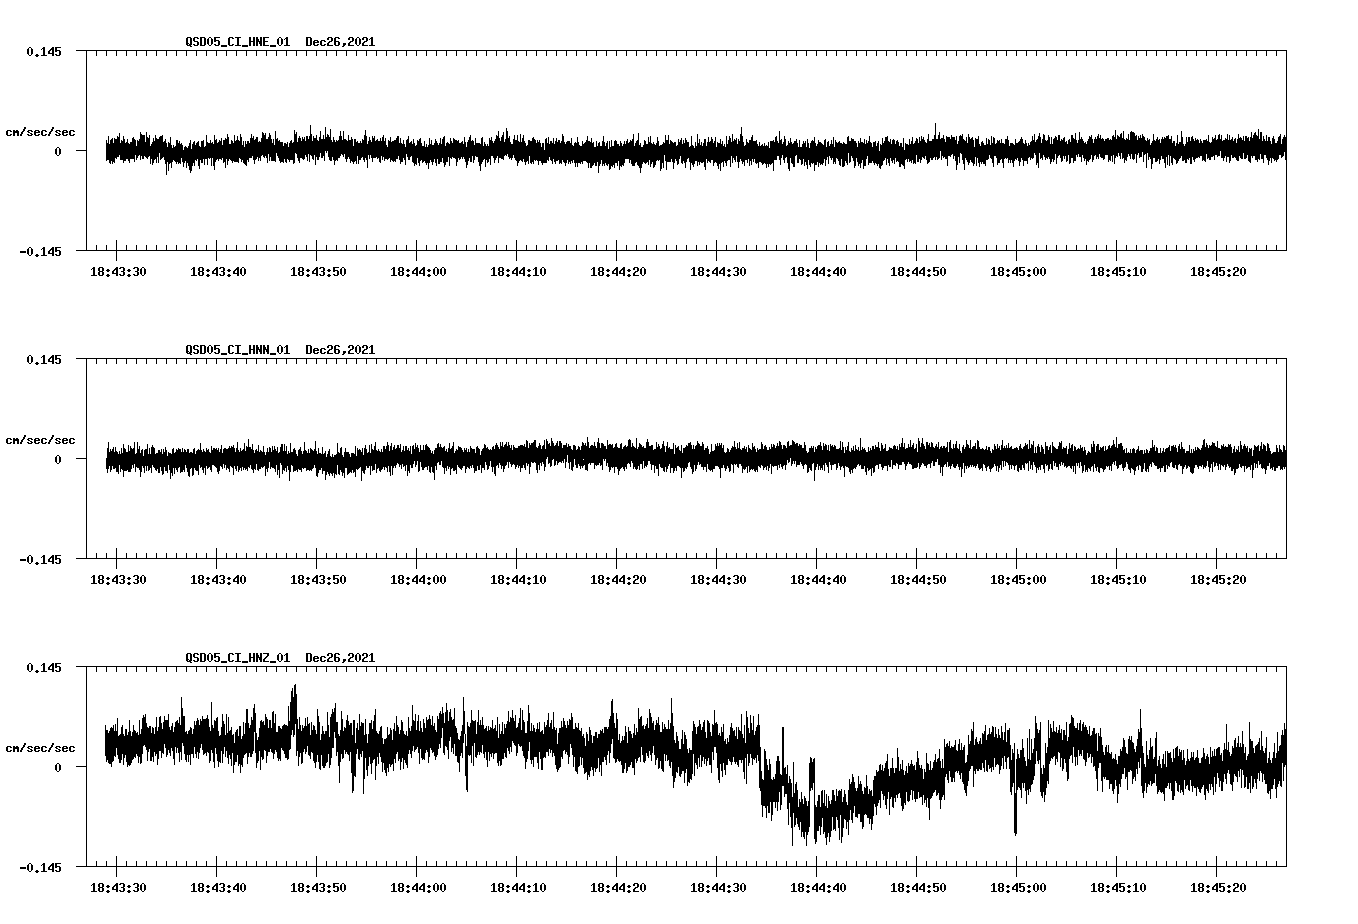Click 18:43:40 time label under HNN plot
Viewport: 1358px width, 924px height.
[218, 580]
